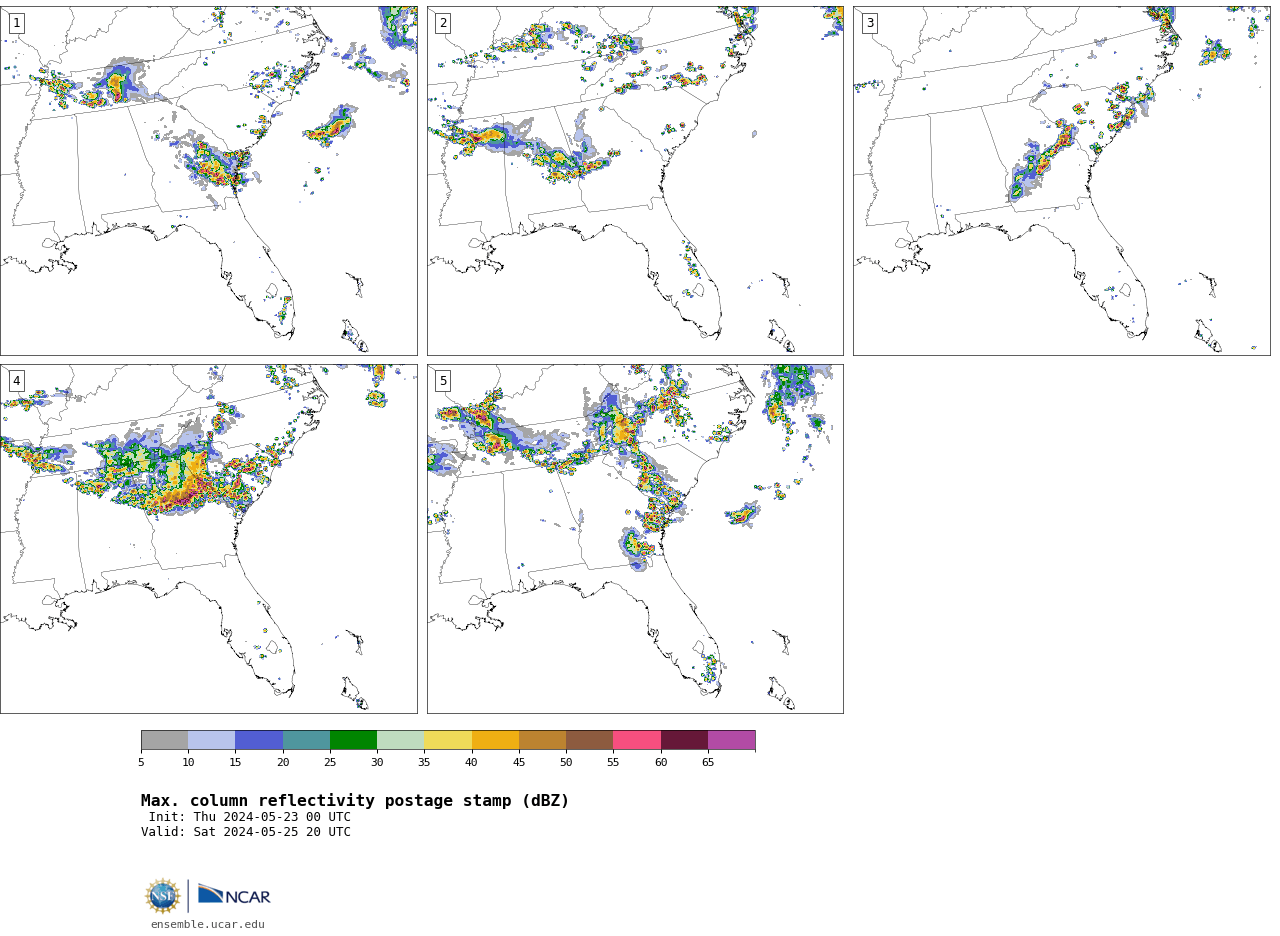Click the Valid: Sat 2024-05-25 20 UTC line

point(246,832)
